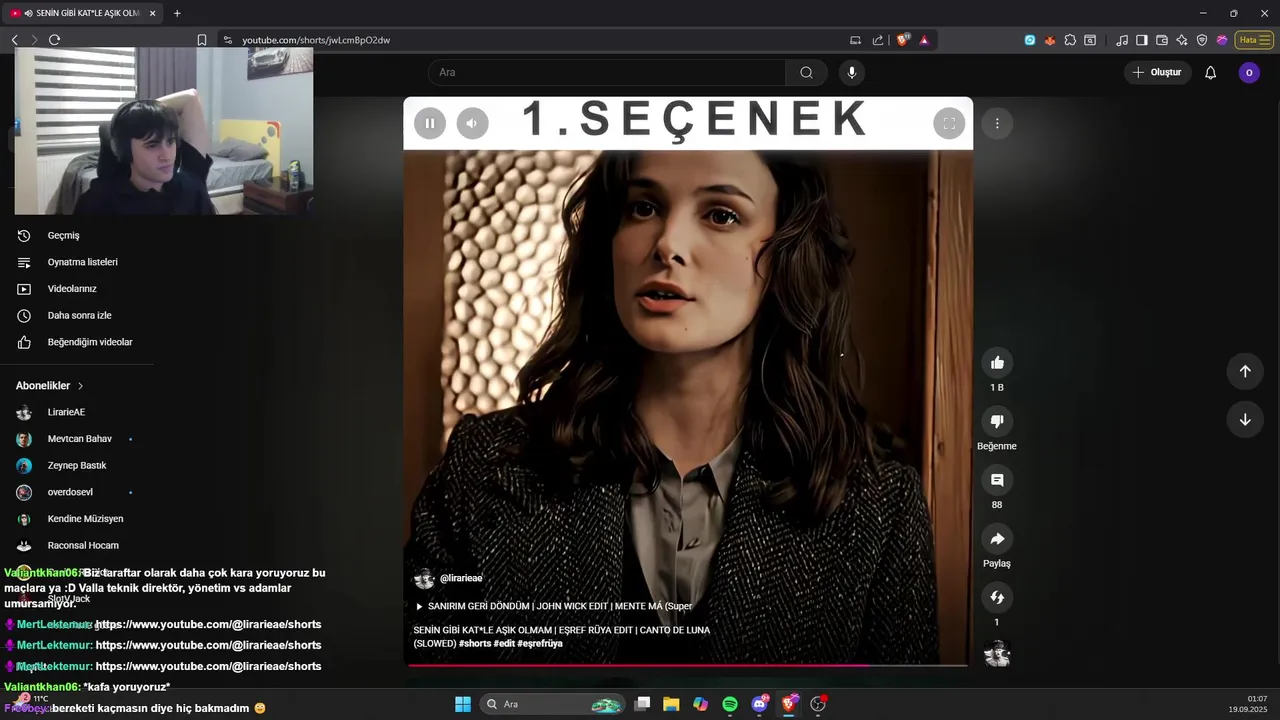Open Oynatma listeleri in sidebar
The image size is (1280, 720).
84,262
